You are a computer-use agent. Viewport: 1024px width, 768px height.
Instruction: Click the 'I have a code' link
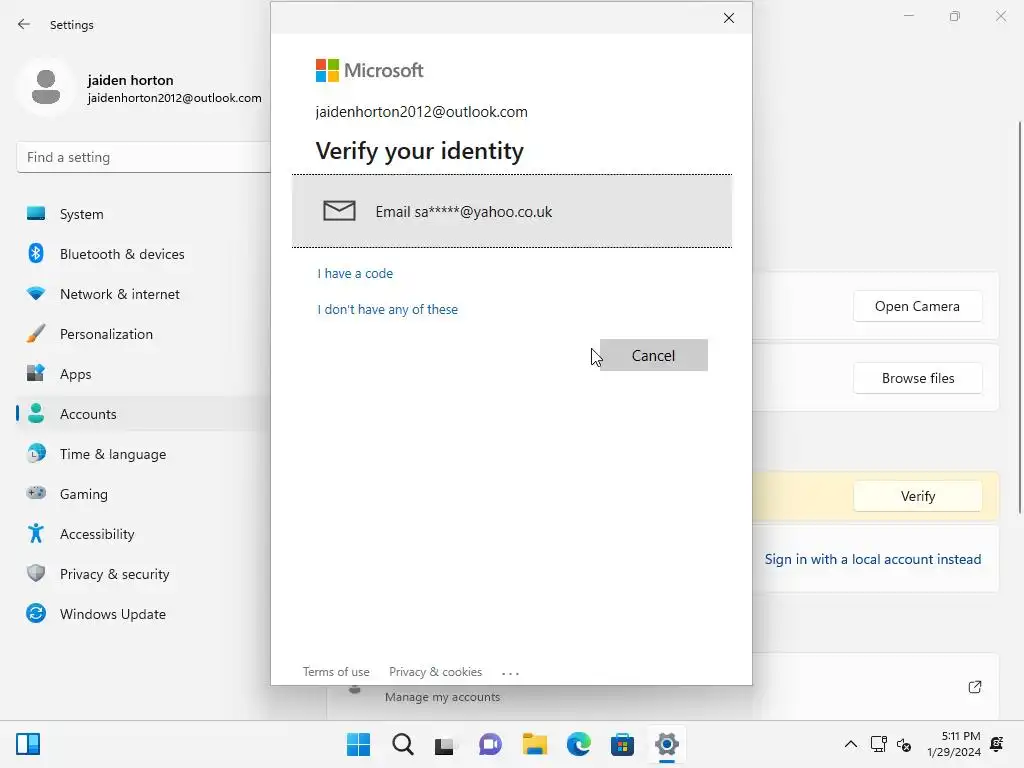(x=355, y=274)
